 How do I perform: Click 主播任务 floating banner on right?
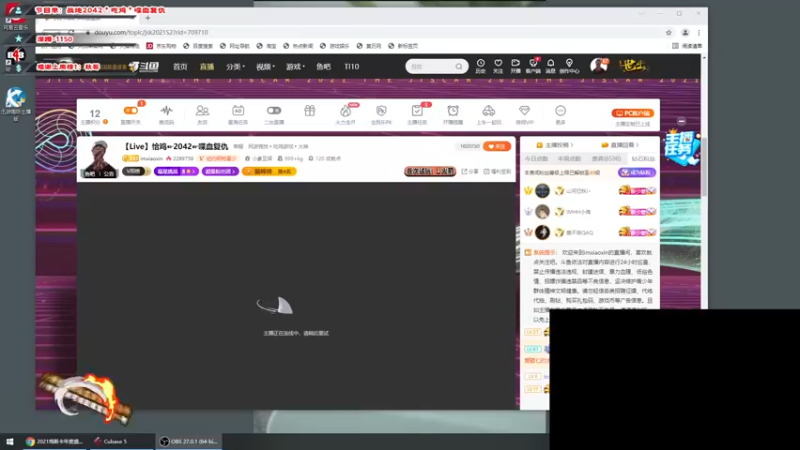click(682, 148)
